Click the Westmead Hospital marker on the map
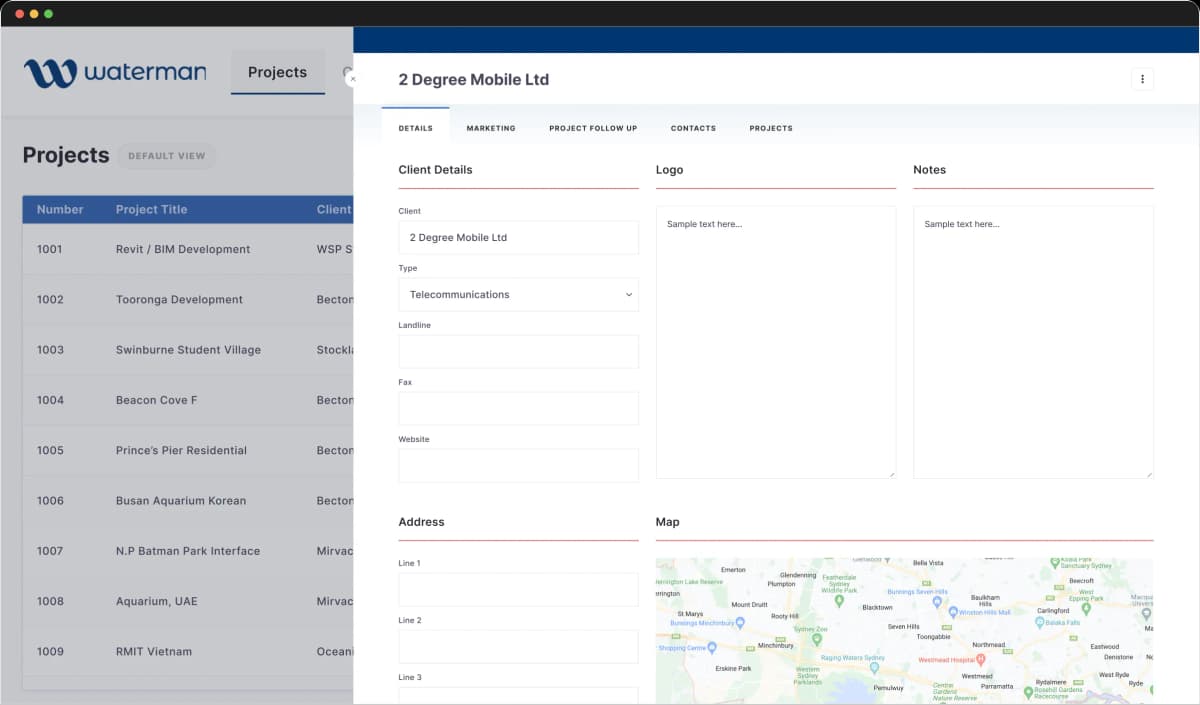 click(x=981, y=660)
